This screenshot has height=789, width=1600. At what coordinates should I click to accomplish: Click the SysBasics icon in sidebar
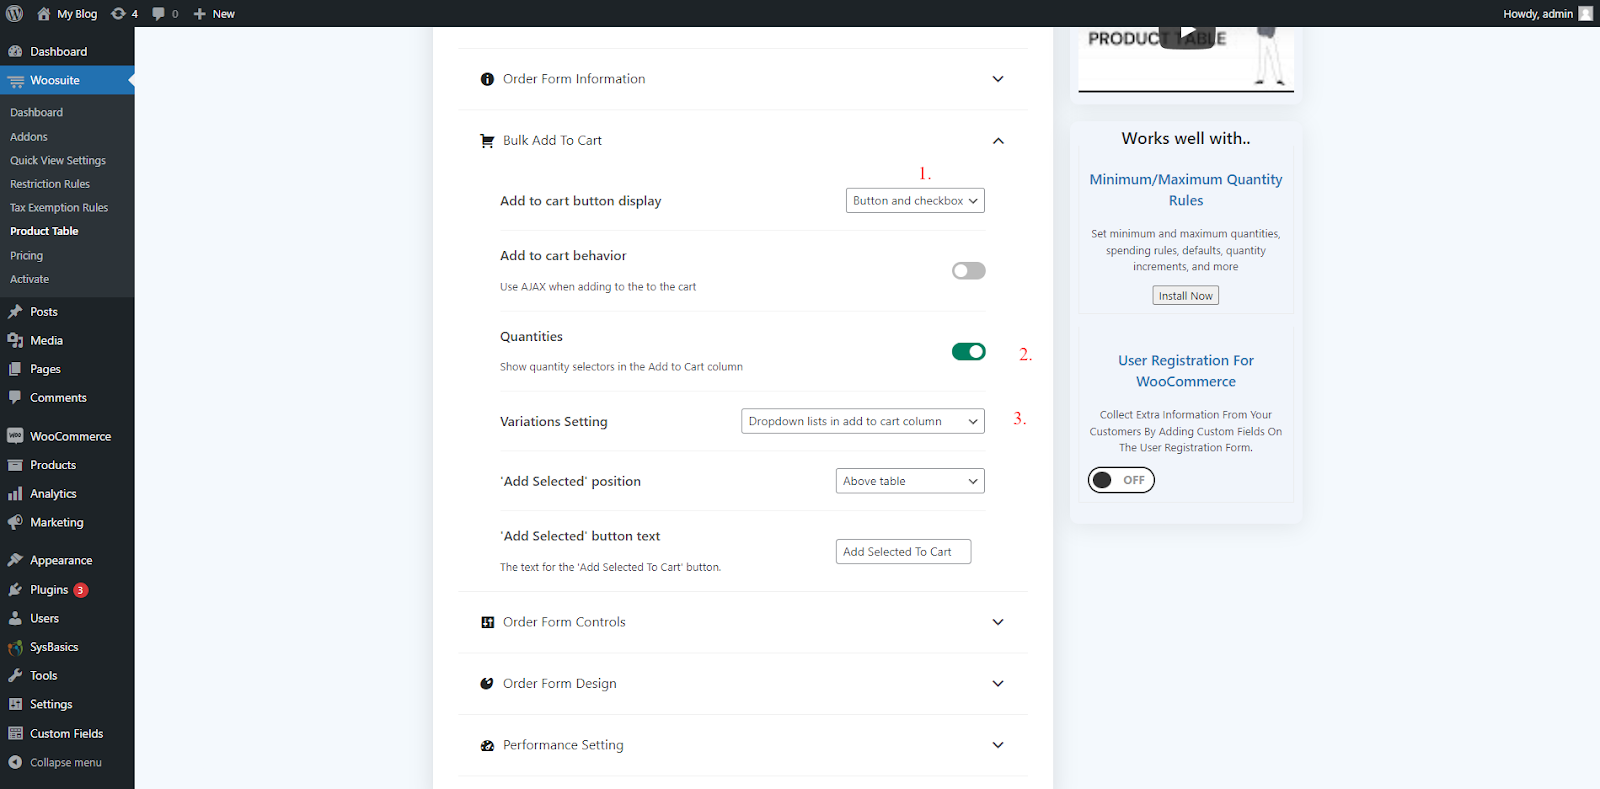coord(15,647)
